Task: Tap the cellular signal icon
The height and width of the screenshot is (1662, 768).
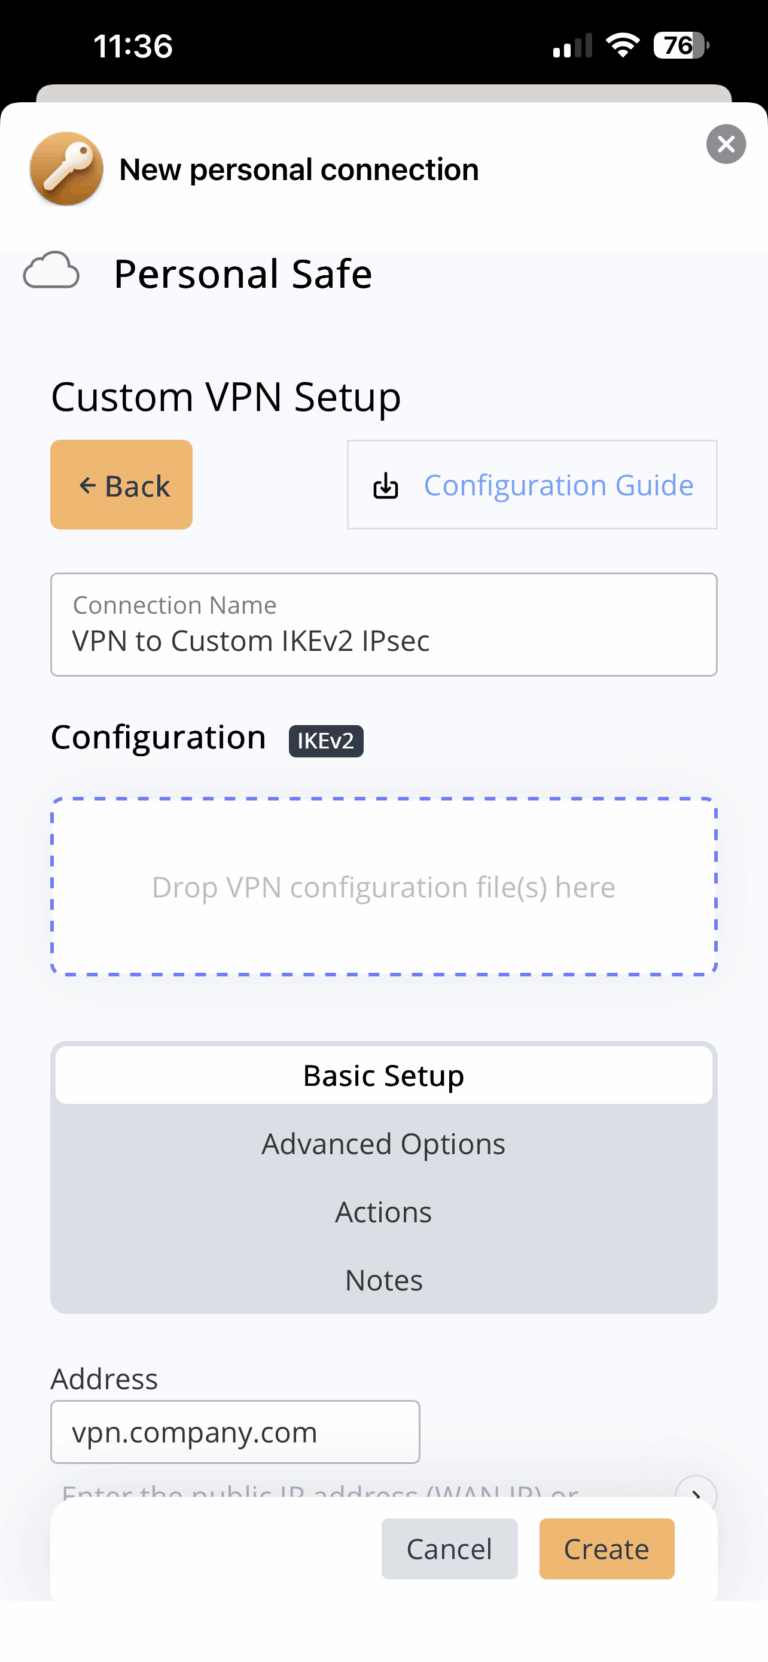Action: (568, 44)
